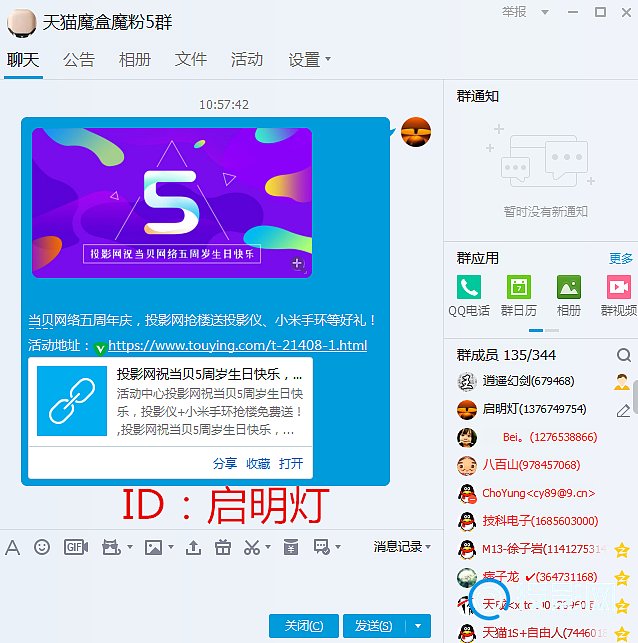Click the message input text area
Screen dimensions: 638x643
[221, 584]
